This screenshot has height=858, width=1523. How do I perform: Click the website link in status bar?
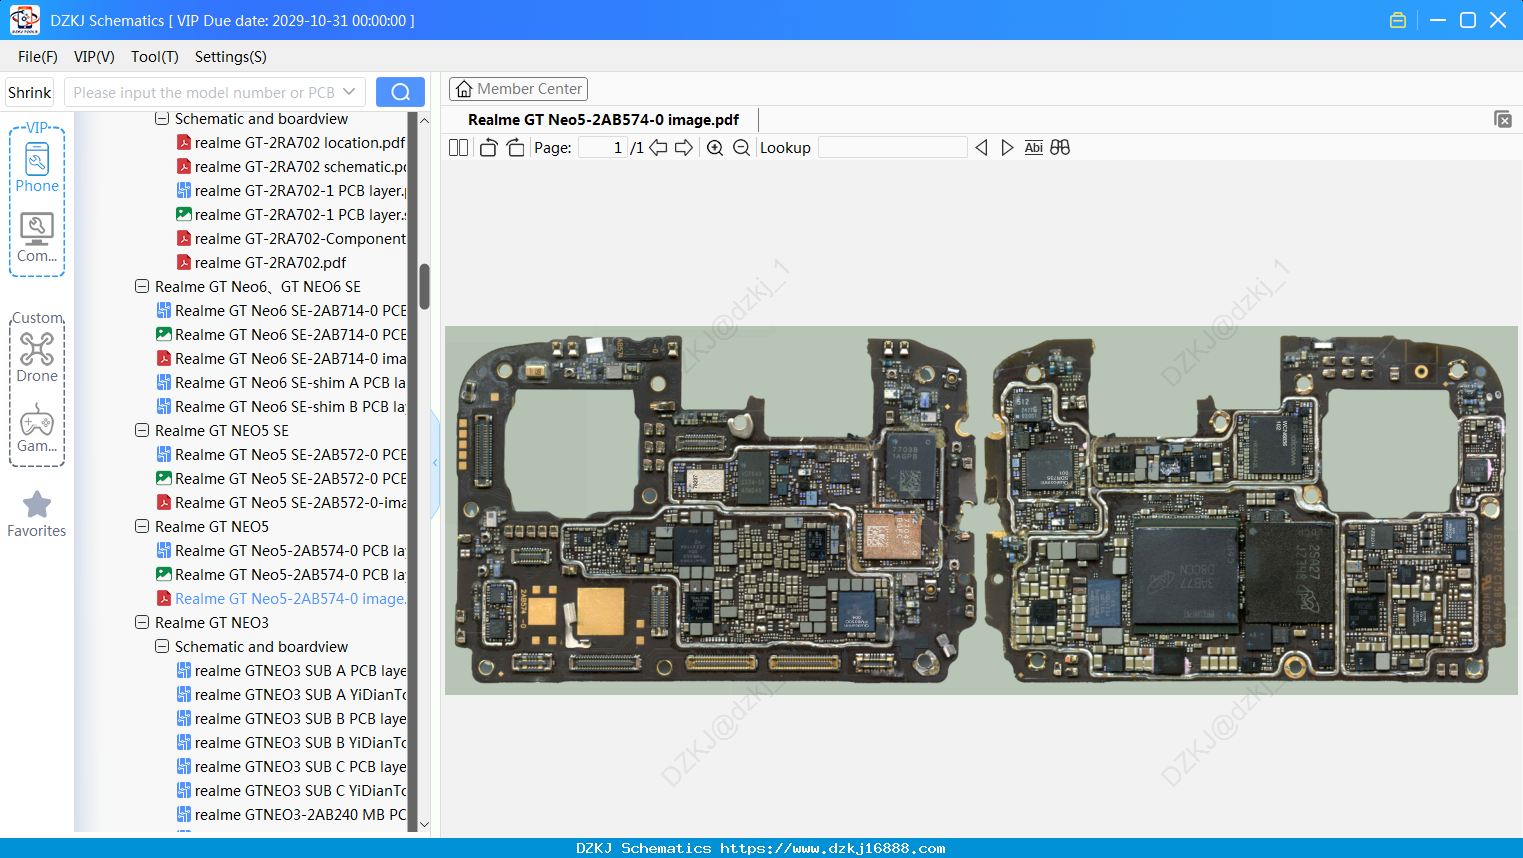click(832, 848)
